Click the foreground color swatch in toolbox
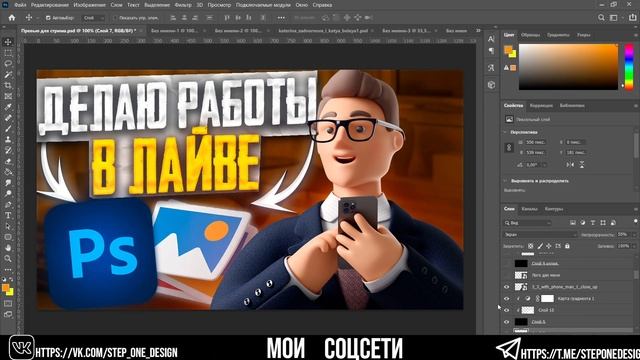 6,288
